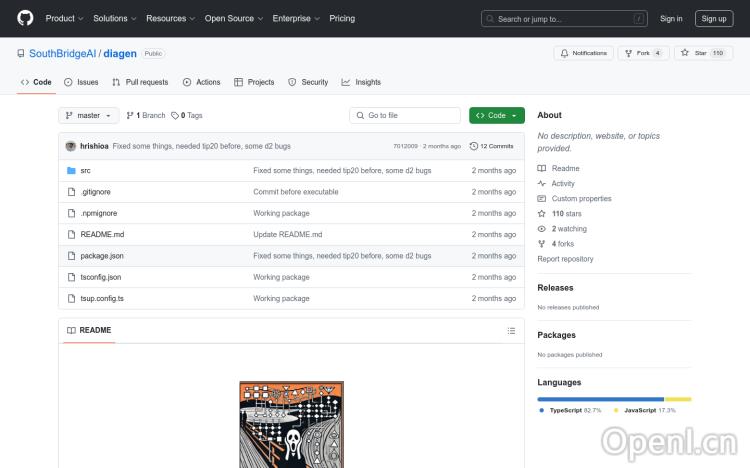Click the TypeScript blue language bar
The height and width of the screenshot is (468, 750).
tap(600, 399)
